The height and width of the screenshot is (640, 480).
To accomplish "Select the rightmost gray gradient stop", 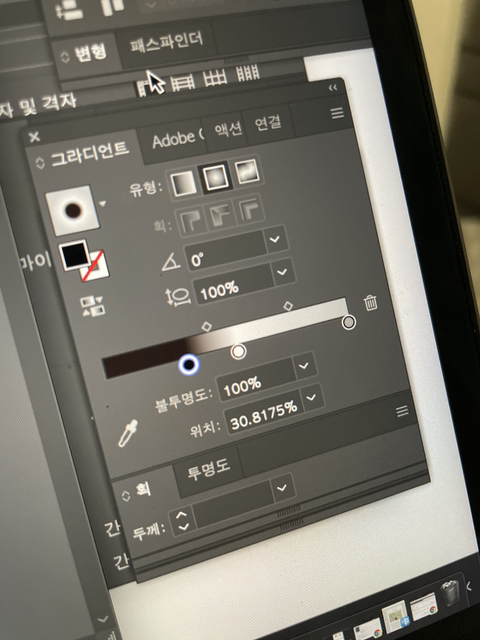I will click(349, 323).
